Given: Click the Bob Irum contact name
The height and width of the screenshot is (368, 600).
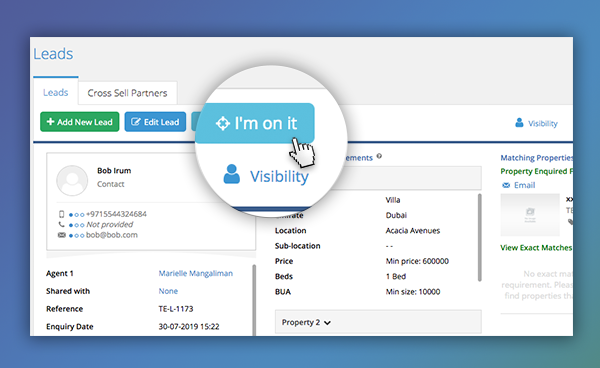Looking at the screenshot, I should pos(114,171).
